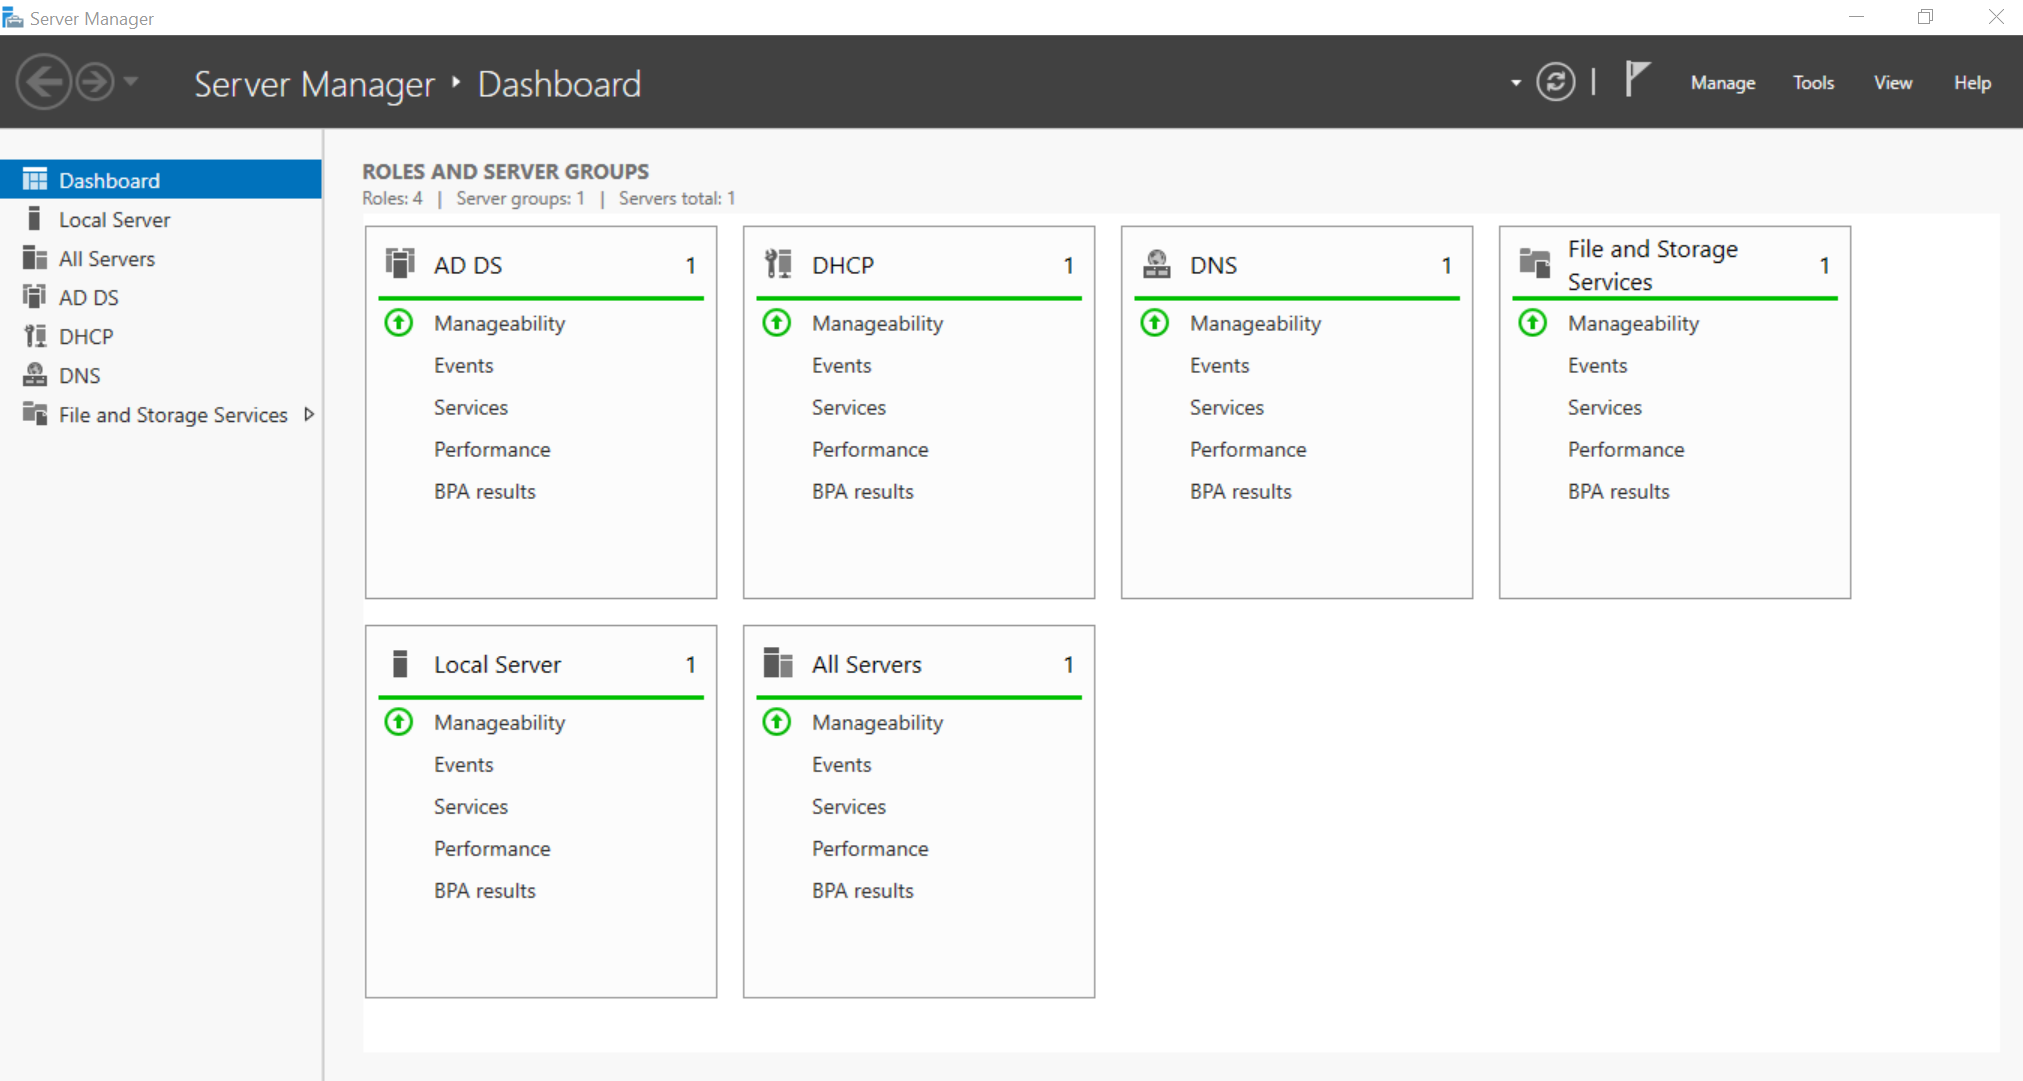Open File and Storage Services tile title
This screenshot has width=2023, height=1081.
click(1652, 265)
